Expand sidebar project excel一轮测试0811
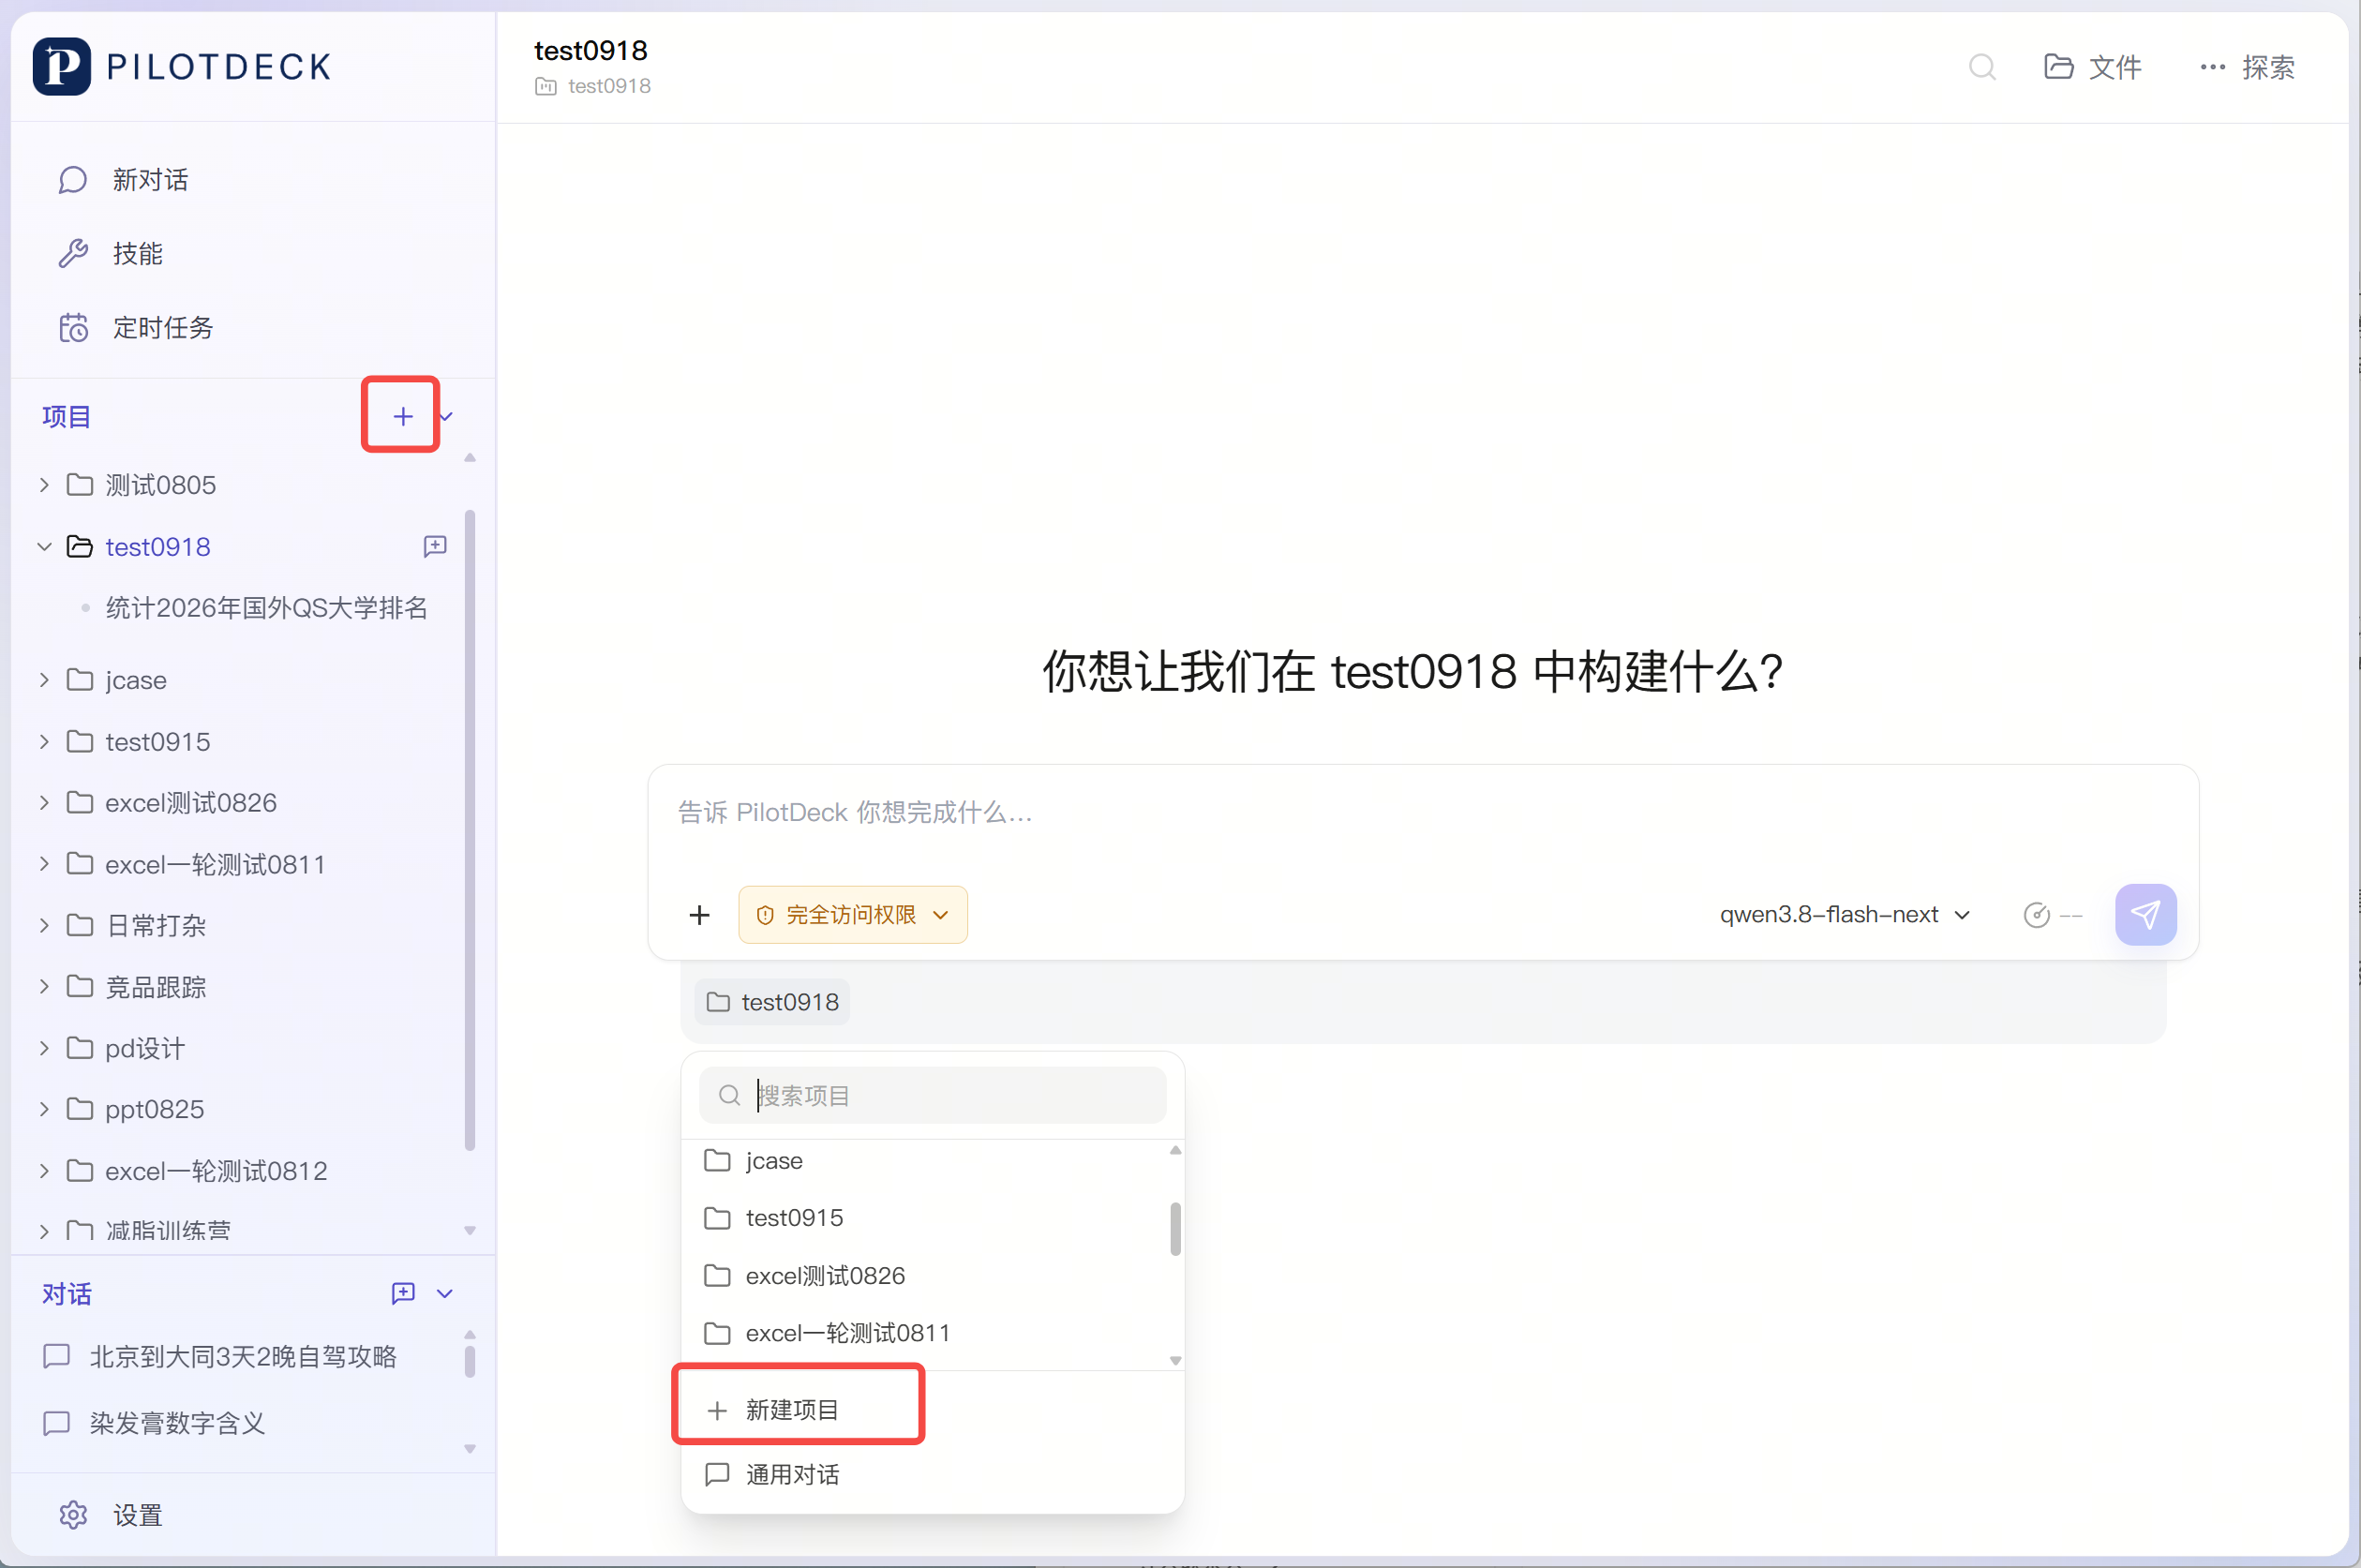 coord(44,864)
